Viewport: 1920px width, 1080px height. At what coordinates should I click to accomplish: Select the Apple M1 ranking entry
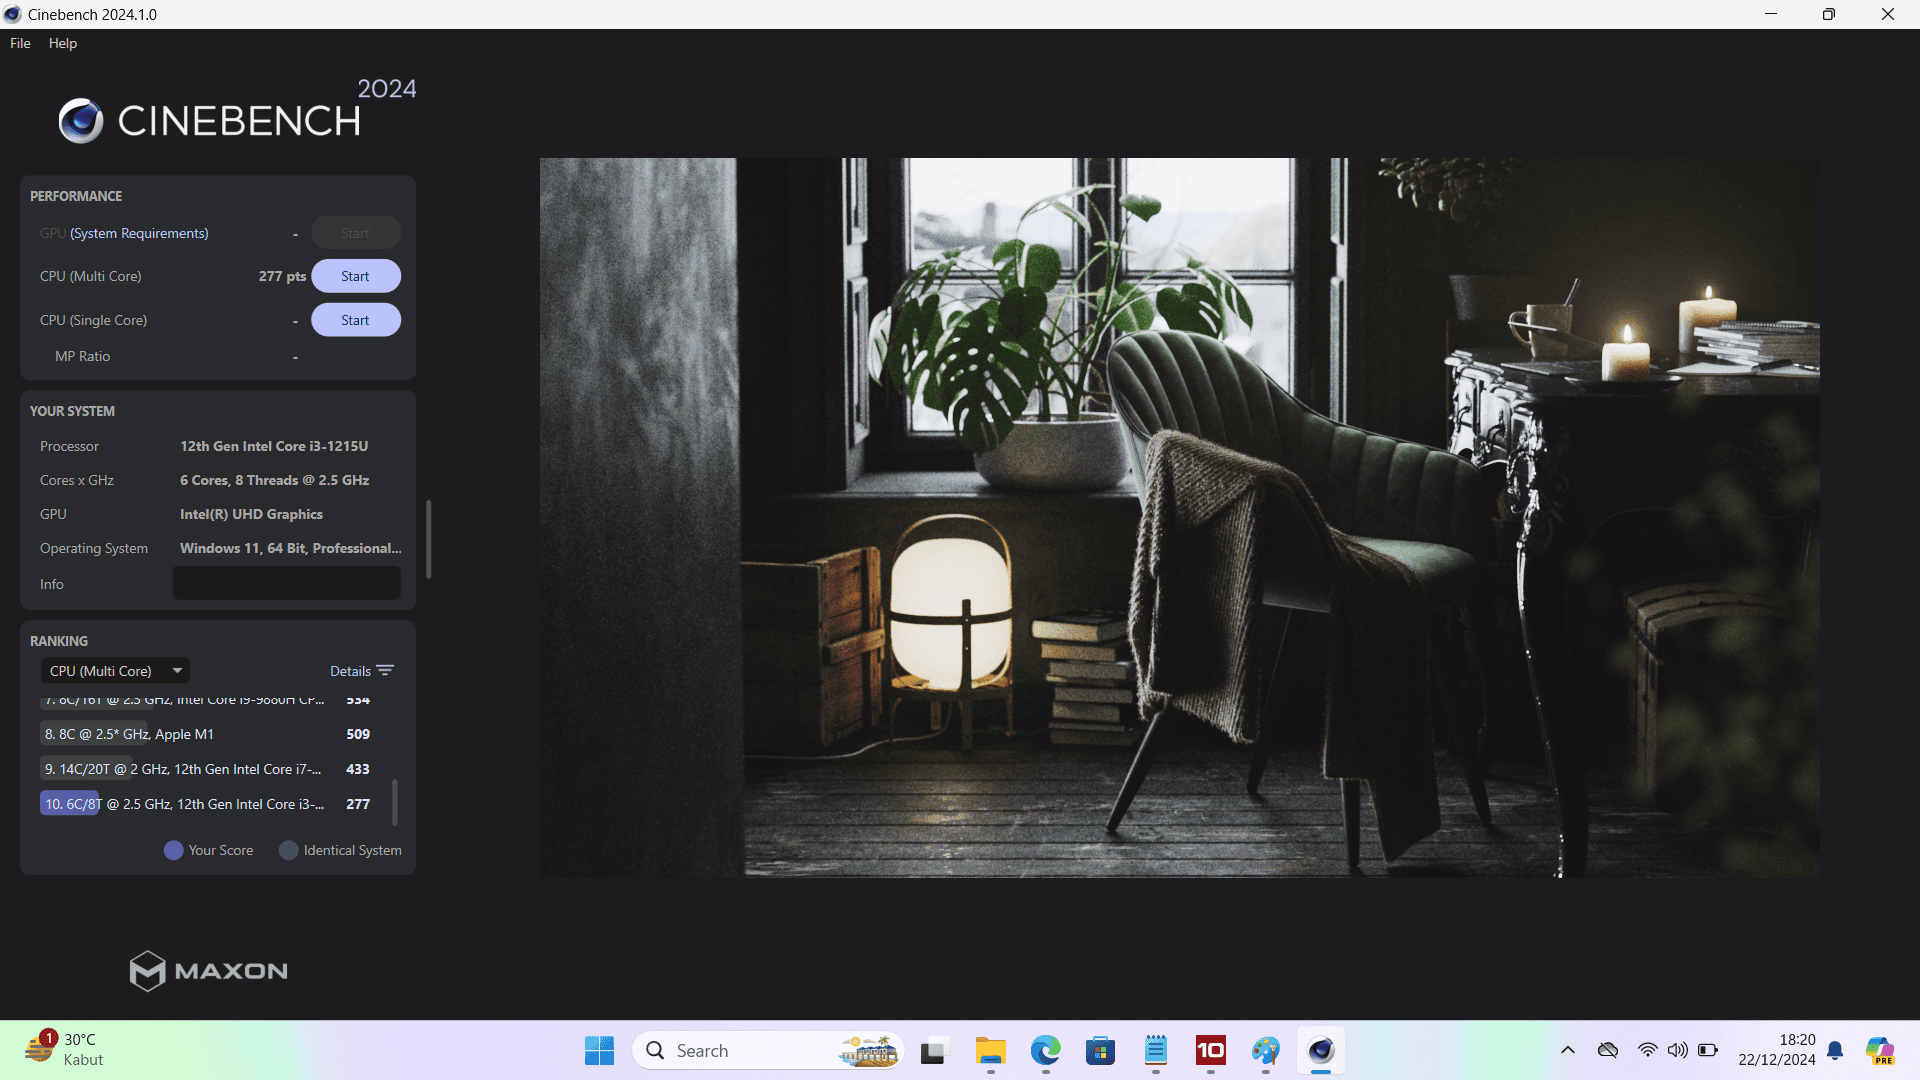coord(207,734)
